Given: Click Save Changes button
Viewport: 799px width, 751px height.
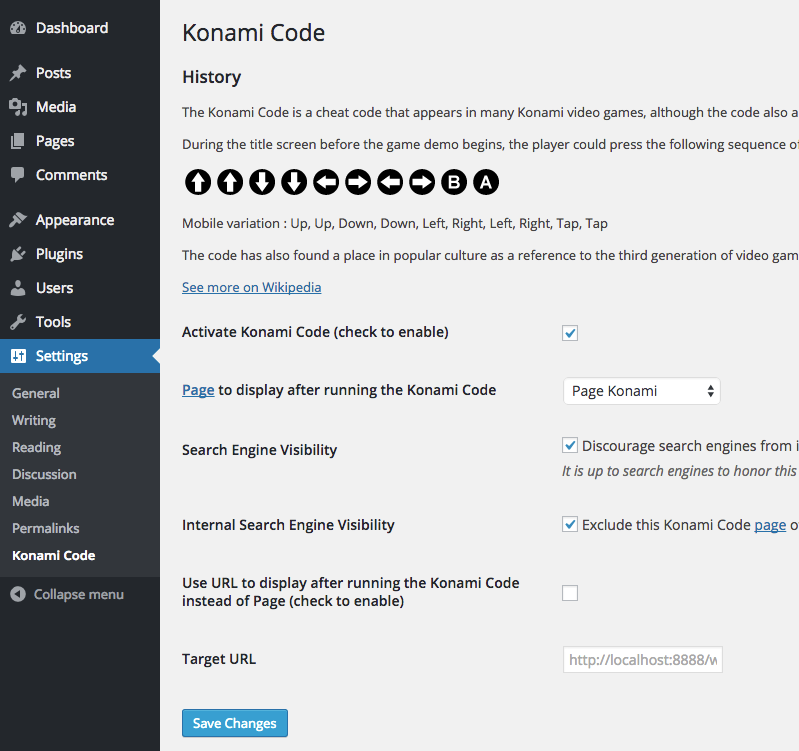Looking at the screenshot, I should 234,723.
